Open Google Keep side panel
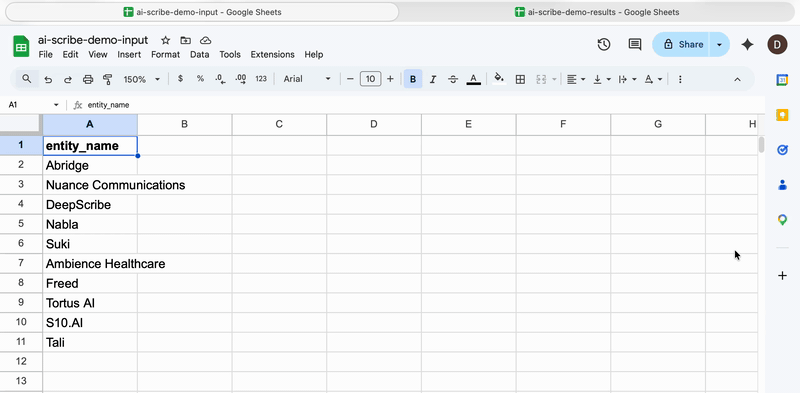Viewport: 800px width, 393px height. click(782, 115)
